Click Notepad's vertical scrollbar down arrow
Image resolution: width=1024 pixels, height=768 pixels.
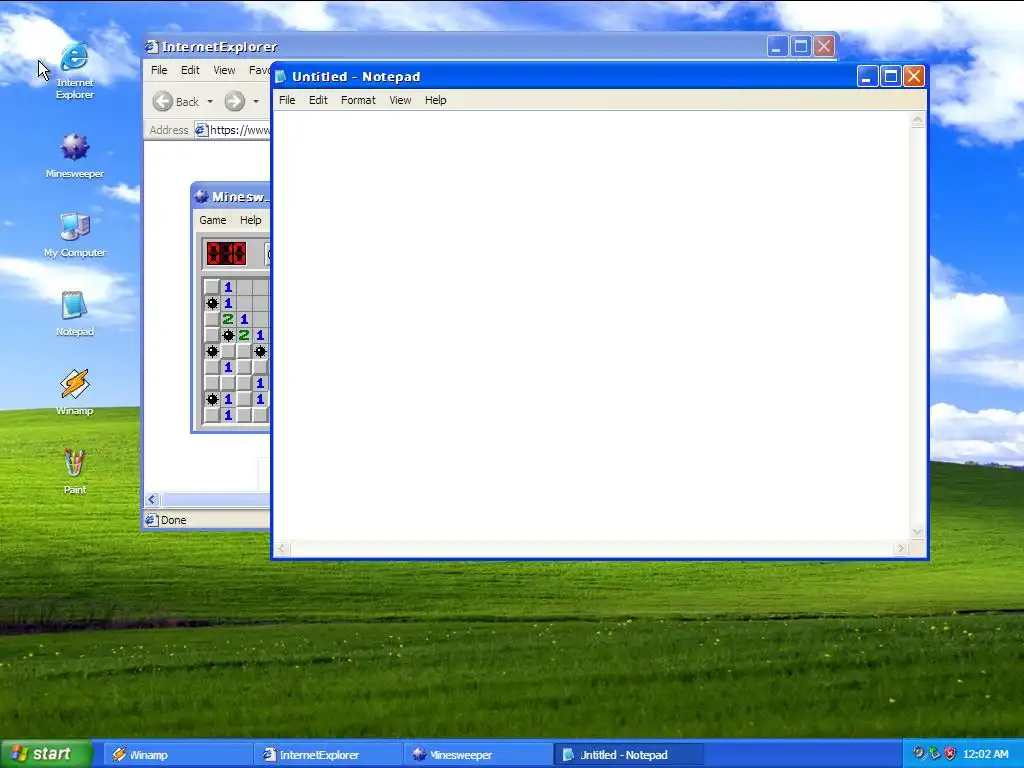coord(918,532)
